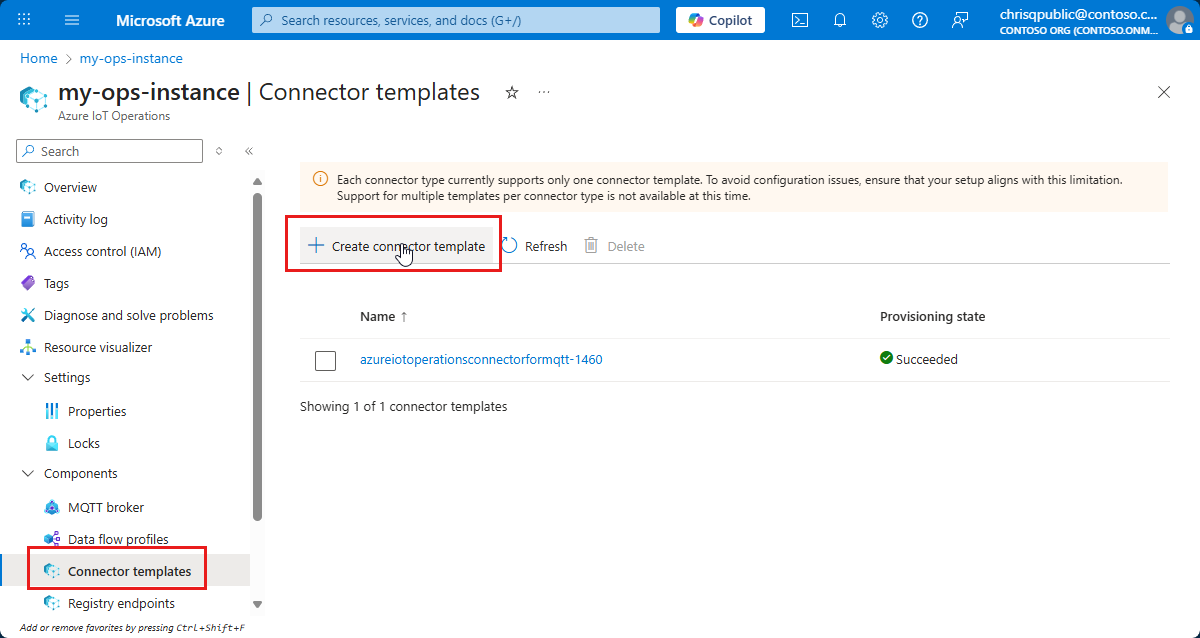Check the azureiotoperationsconnectorformqtt-1460 row checkbox
This screenshot has height=638, width=1200.
tap(325, 360)
